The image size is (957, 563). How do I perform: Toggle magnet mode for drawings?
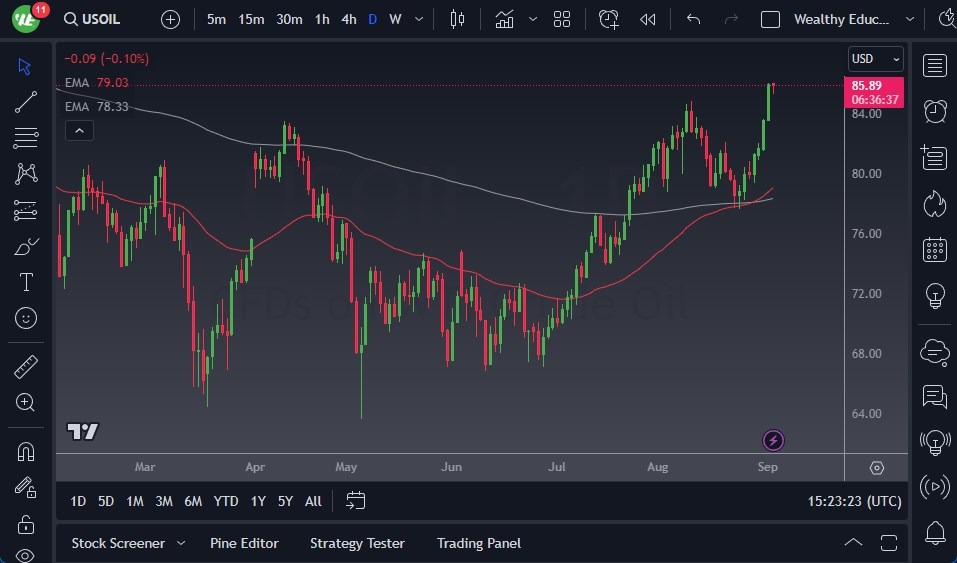coord(27,451)
